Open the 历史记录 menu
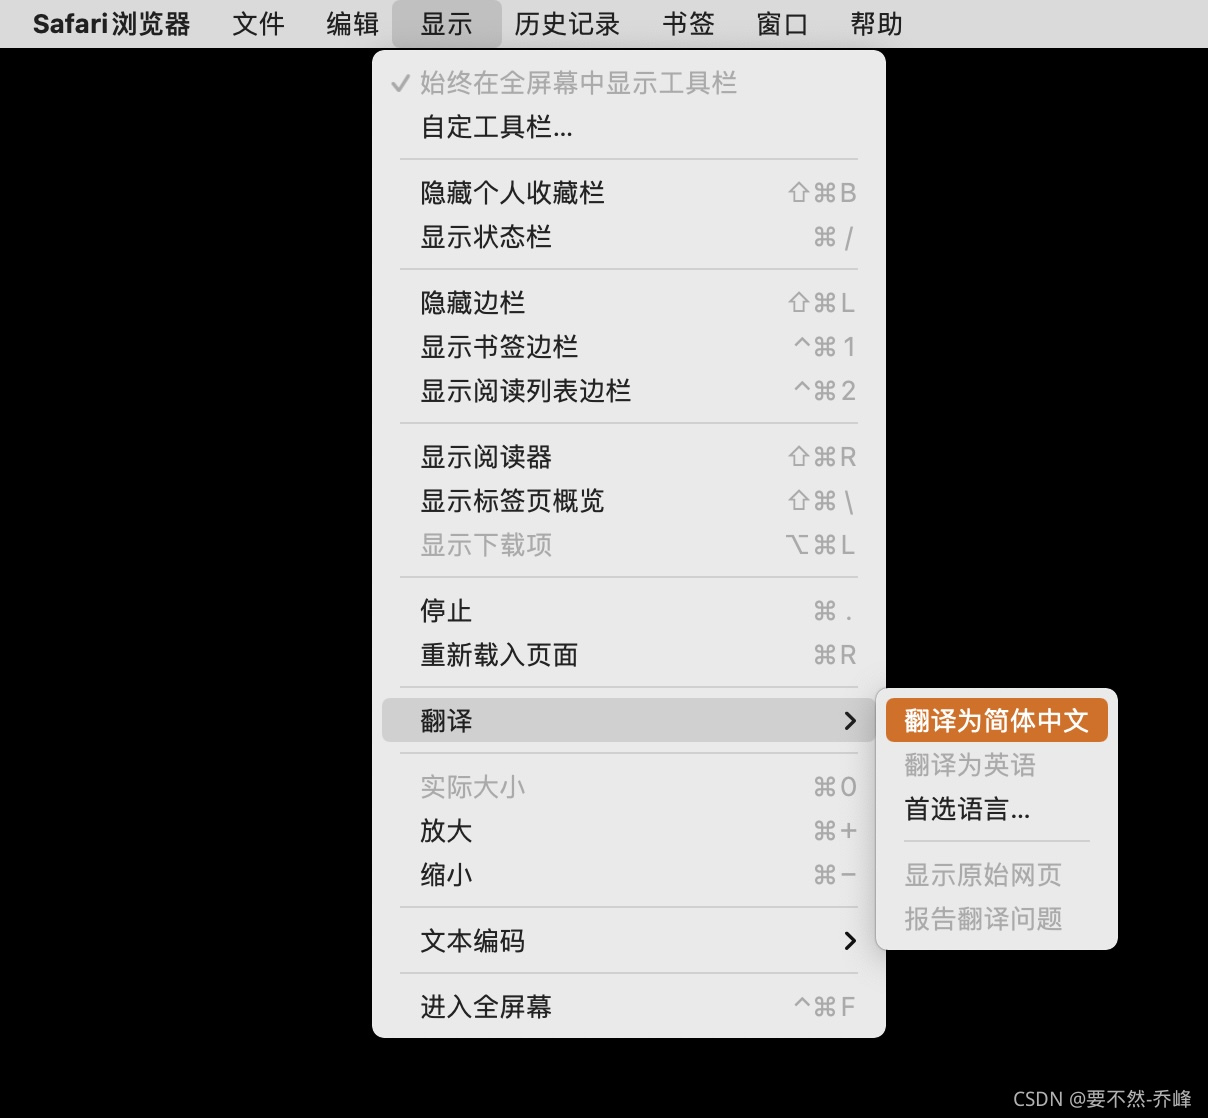The height and width of the screenshot is (1118, 1208). (567, 24)
